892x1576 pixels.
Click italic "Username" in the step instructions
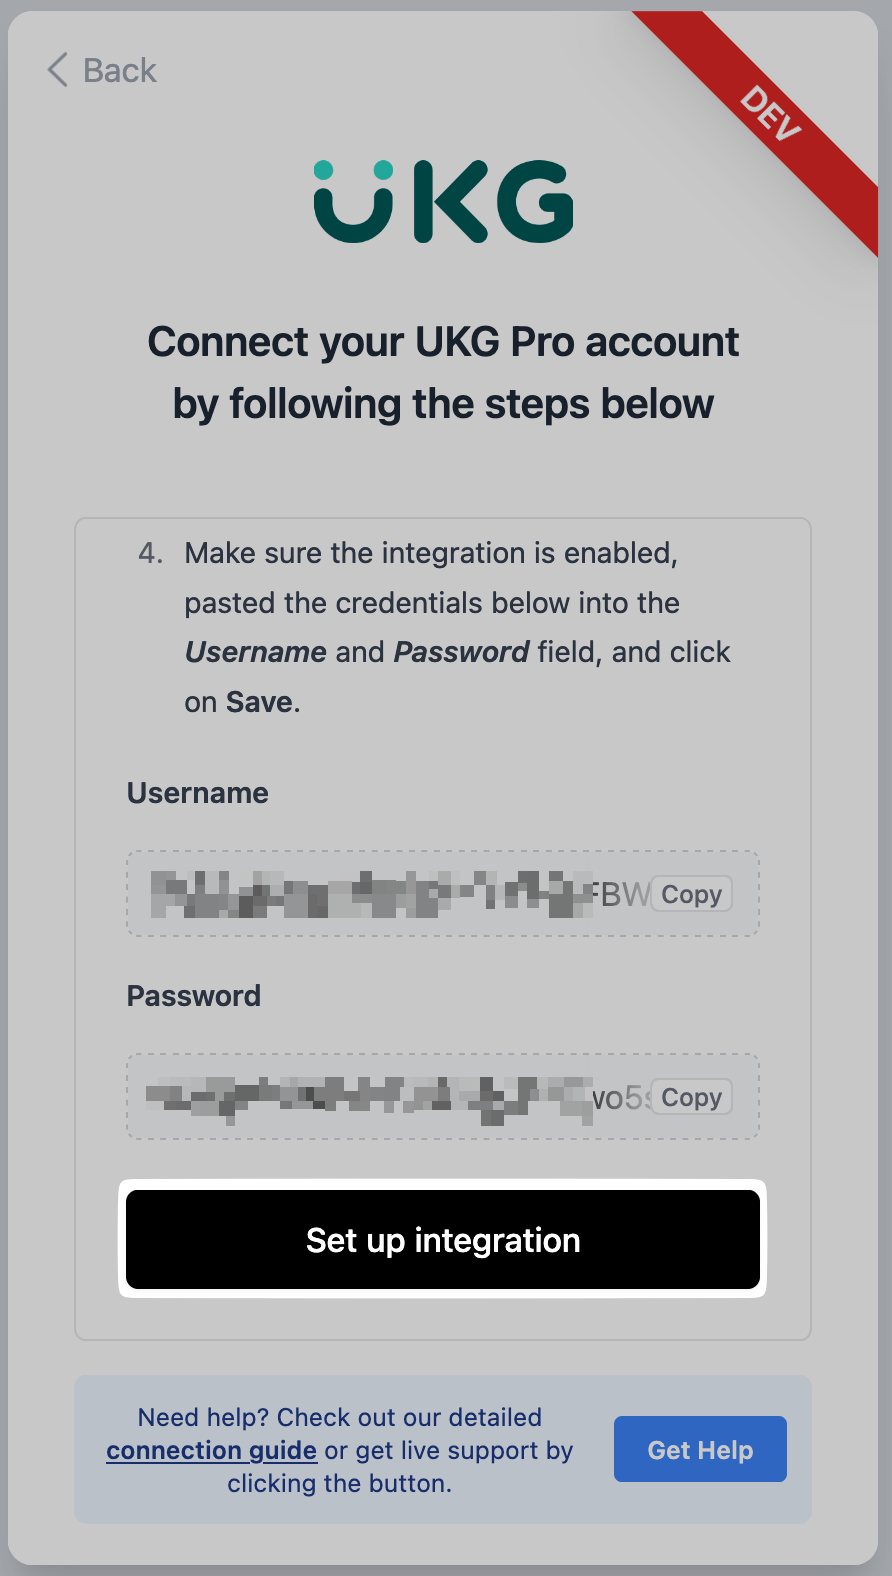click(256, 652)
